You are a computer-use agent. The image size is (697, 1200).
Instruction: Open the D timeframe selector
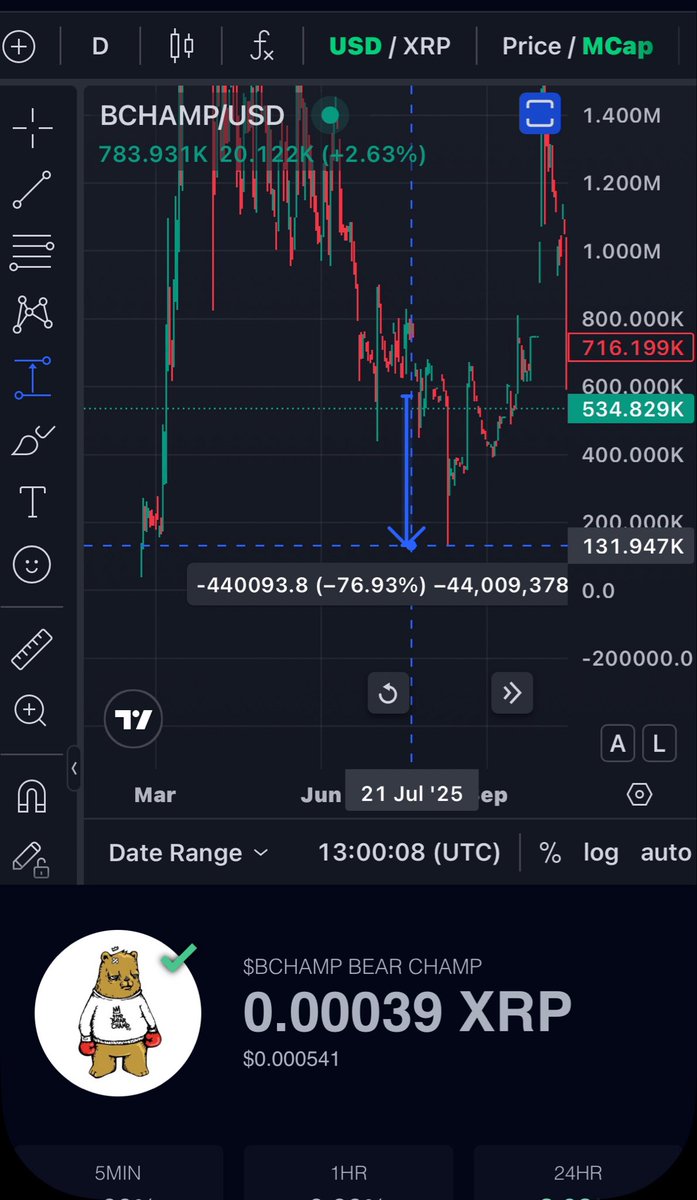click(x=100, y=46)
